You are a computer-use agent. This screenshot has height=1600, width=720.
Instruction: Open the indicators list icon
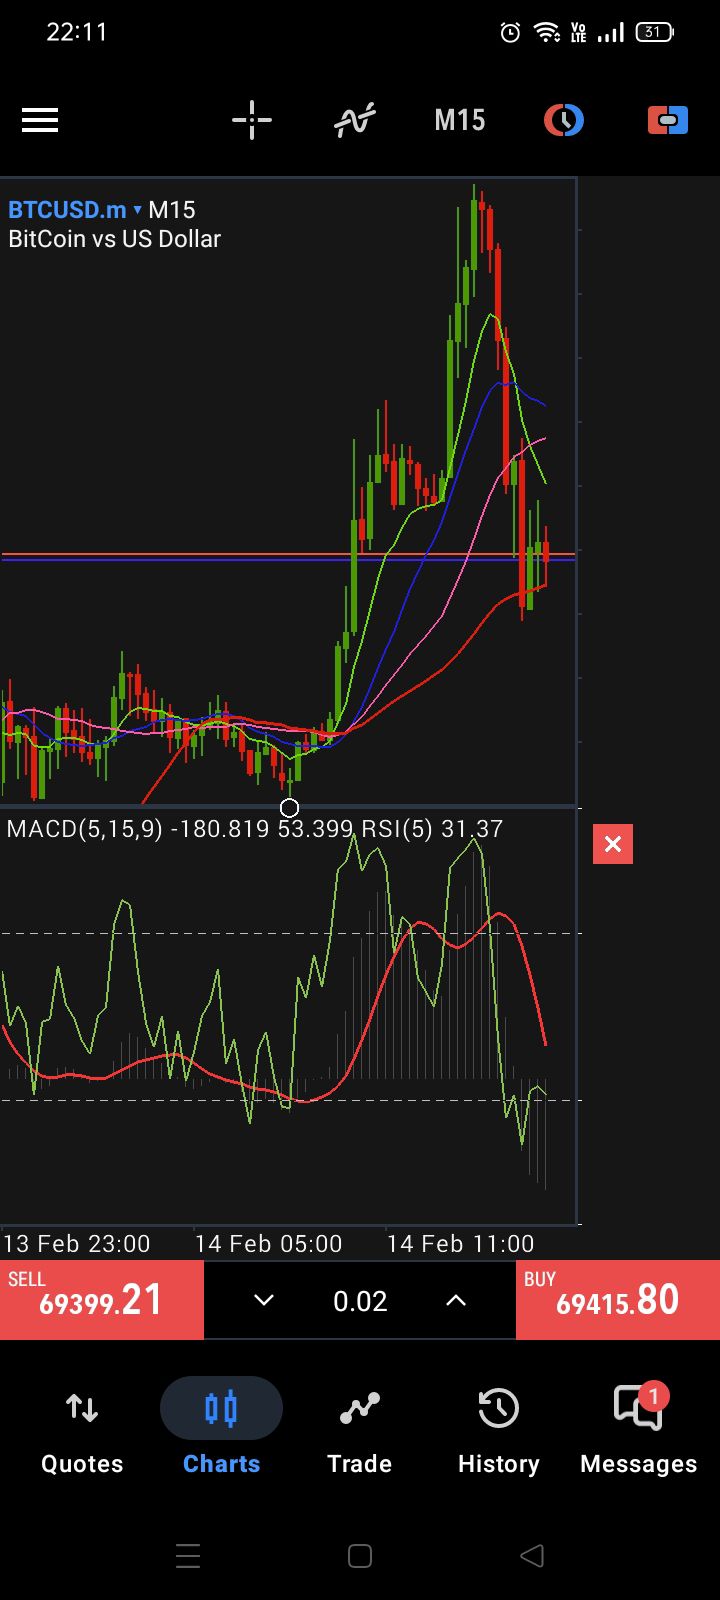coord(355,121)
